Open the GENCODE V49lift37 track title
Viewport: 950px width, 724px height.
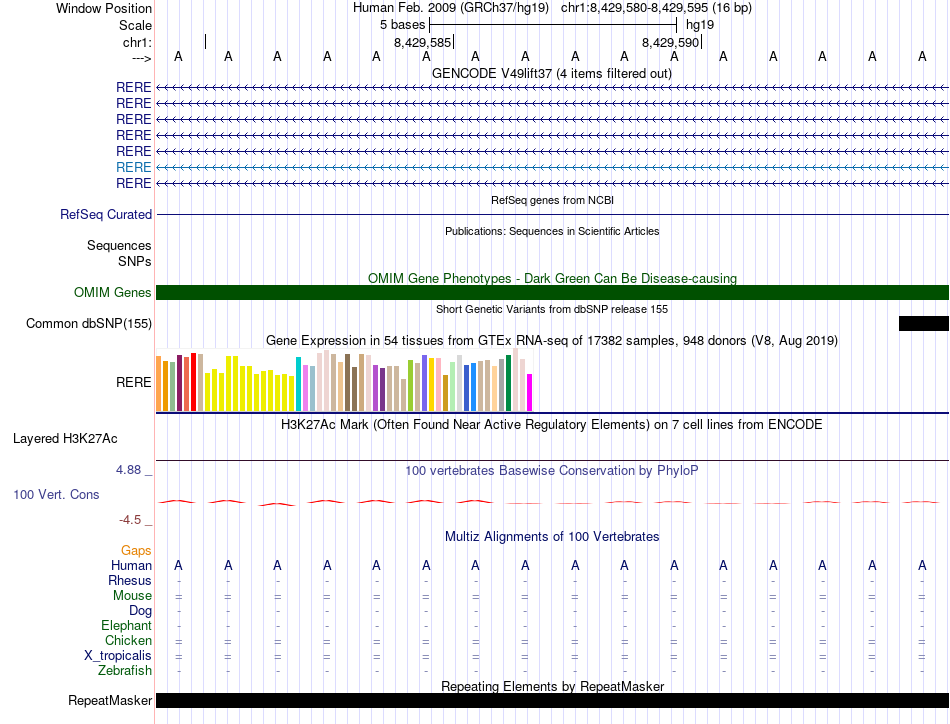click(x=551, y=73)
